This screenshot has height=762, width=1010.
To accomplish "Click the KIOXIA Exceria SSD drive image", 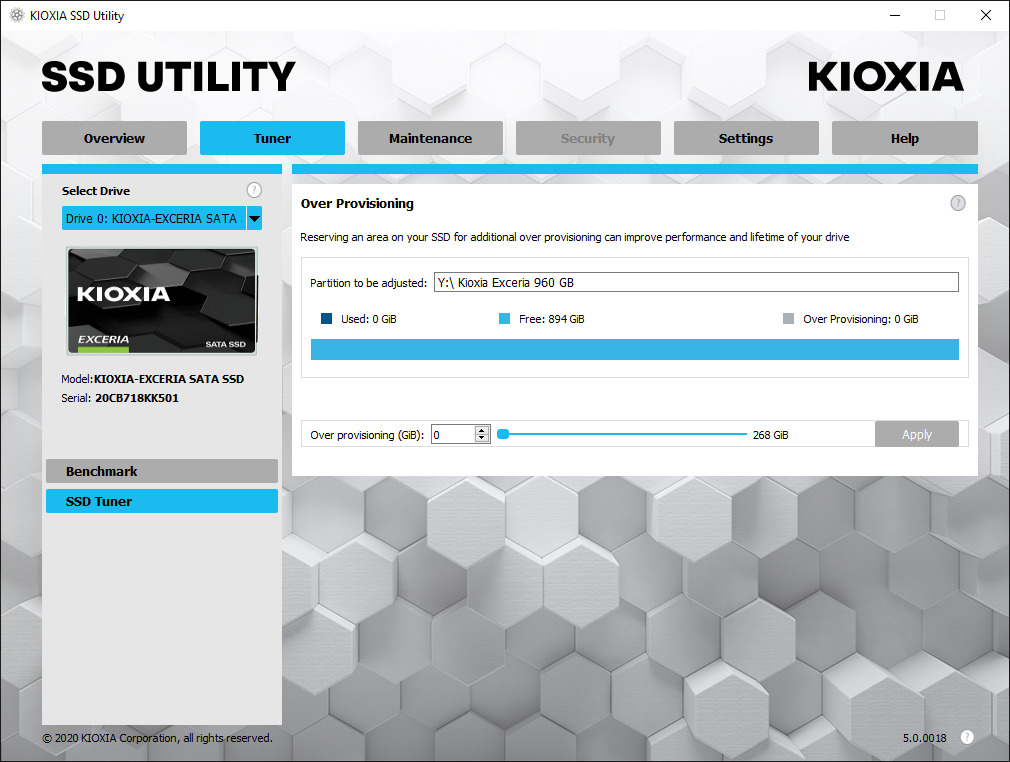I will click(161, 301).
